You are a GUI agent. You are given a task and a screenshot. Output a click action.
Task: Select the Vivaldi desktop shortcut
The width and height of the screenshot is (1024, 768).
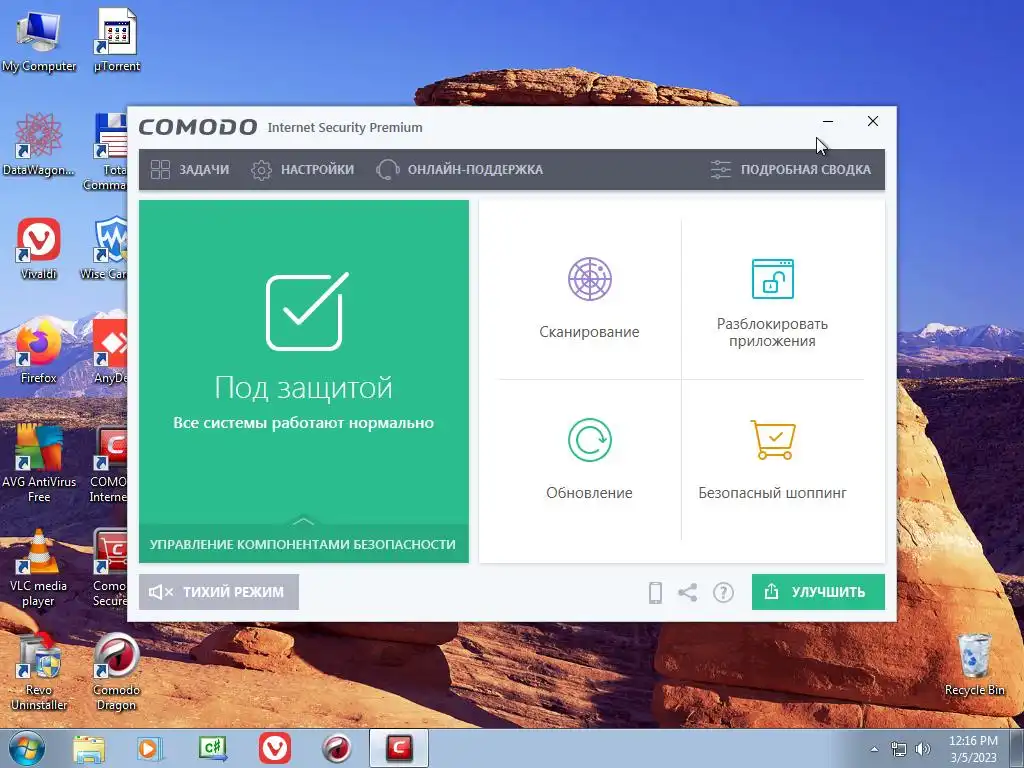[39, 249]
